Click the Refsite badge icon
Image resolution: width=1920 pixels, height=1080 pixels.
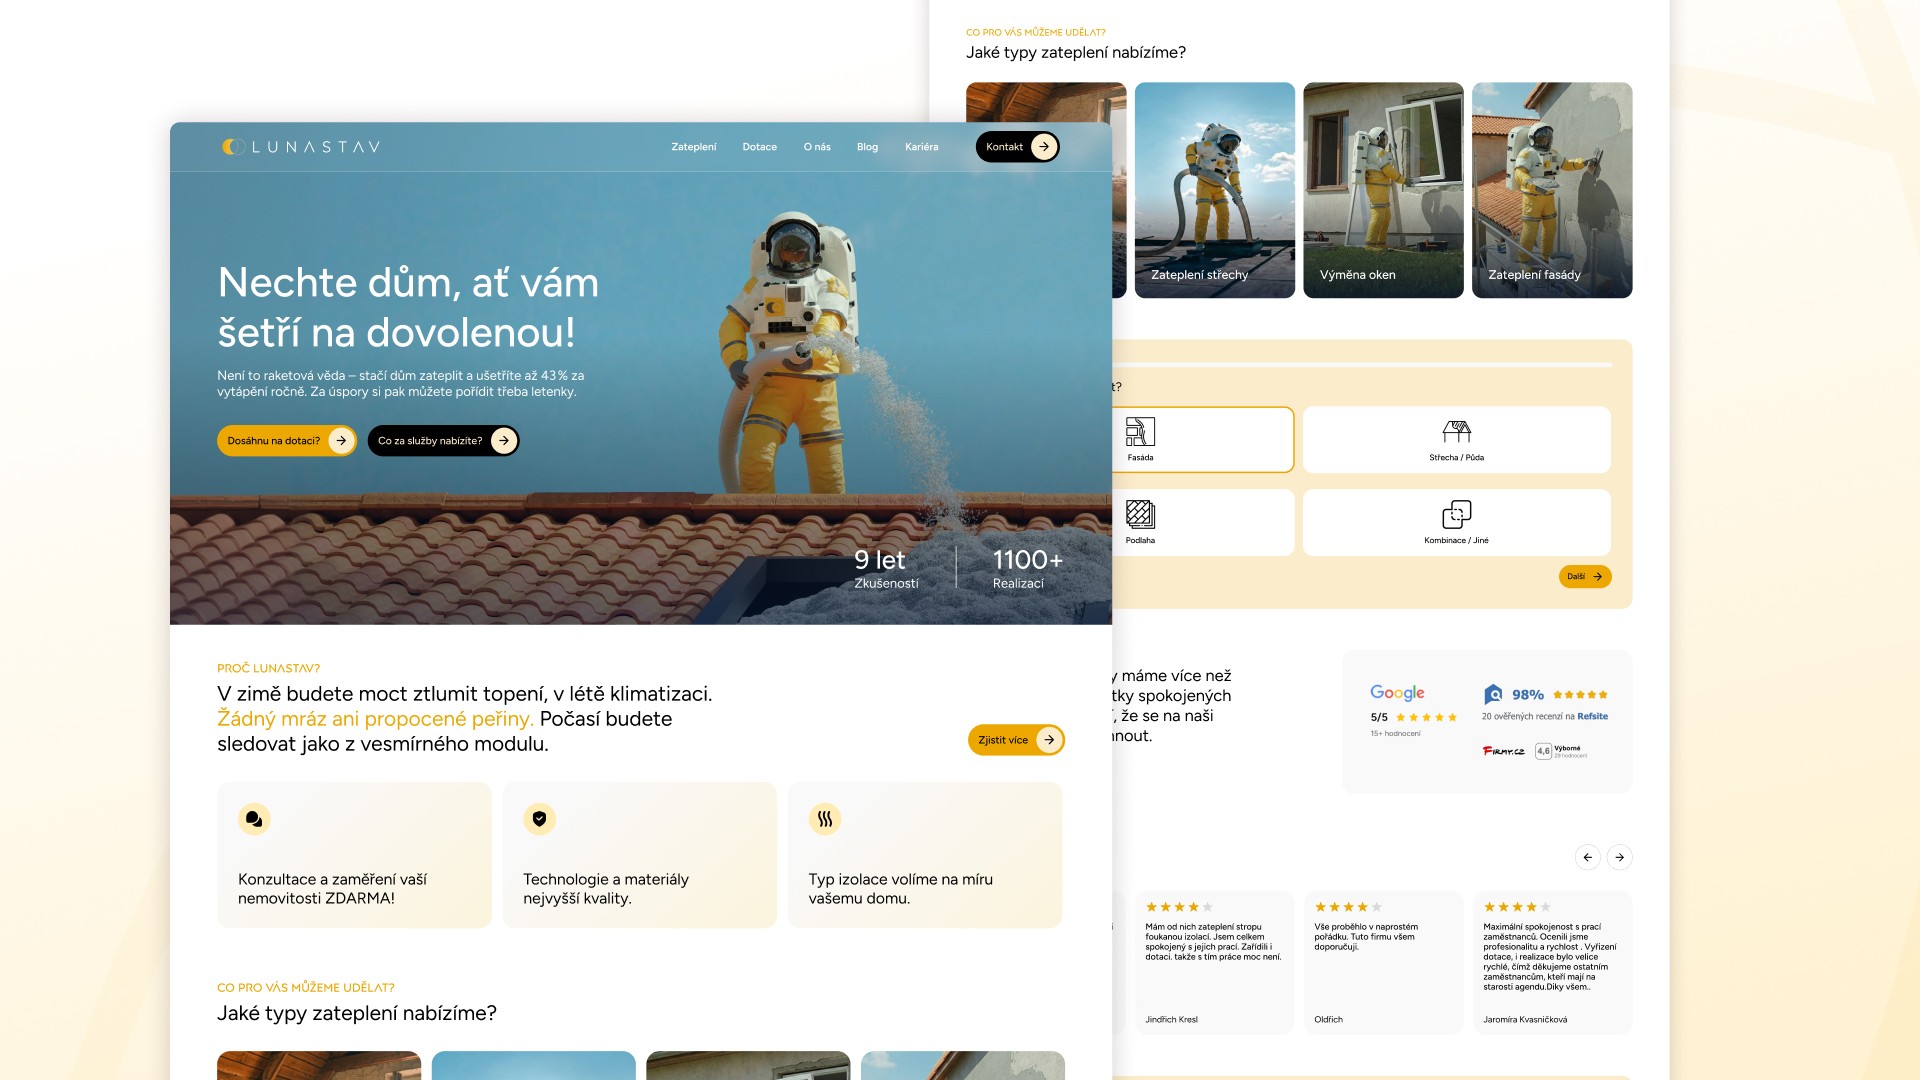click(x=1493, y=694)
